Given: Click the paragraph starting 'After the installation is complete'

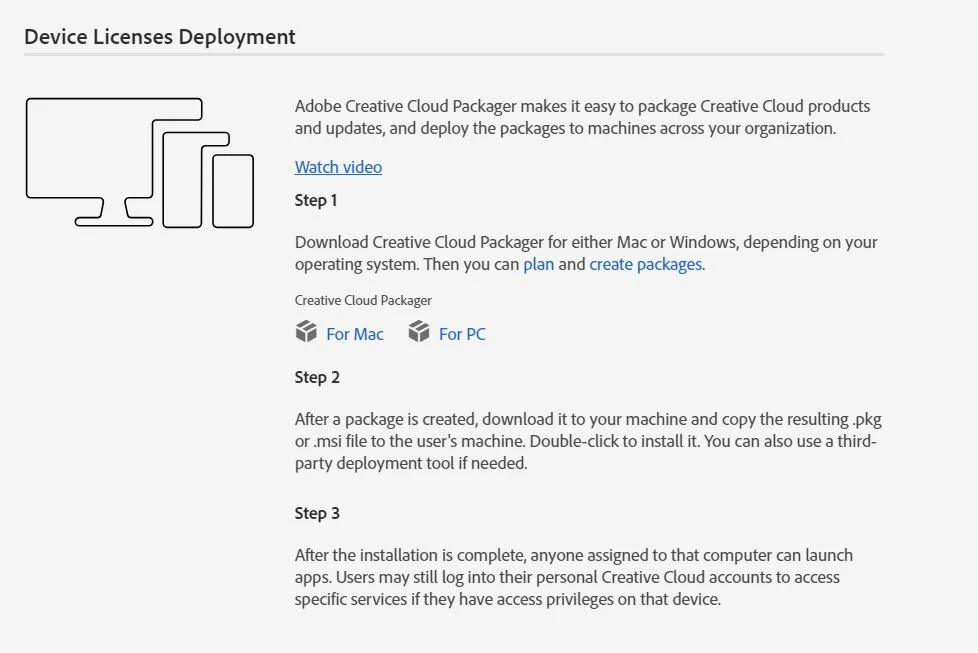Looking at the screenshot, I should pyautogui.click(x=574, y=577).
